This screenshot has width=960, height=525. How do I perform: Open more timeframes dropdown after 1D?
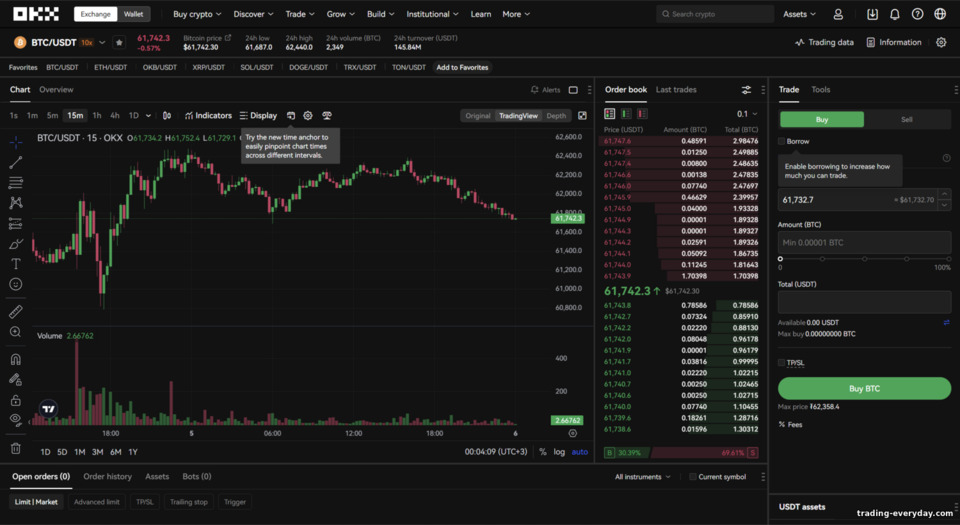[x=148, y=116]
